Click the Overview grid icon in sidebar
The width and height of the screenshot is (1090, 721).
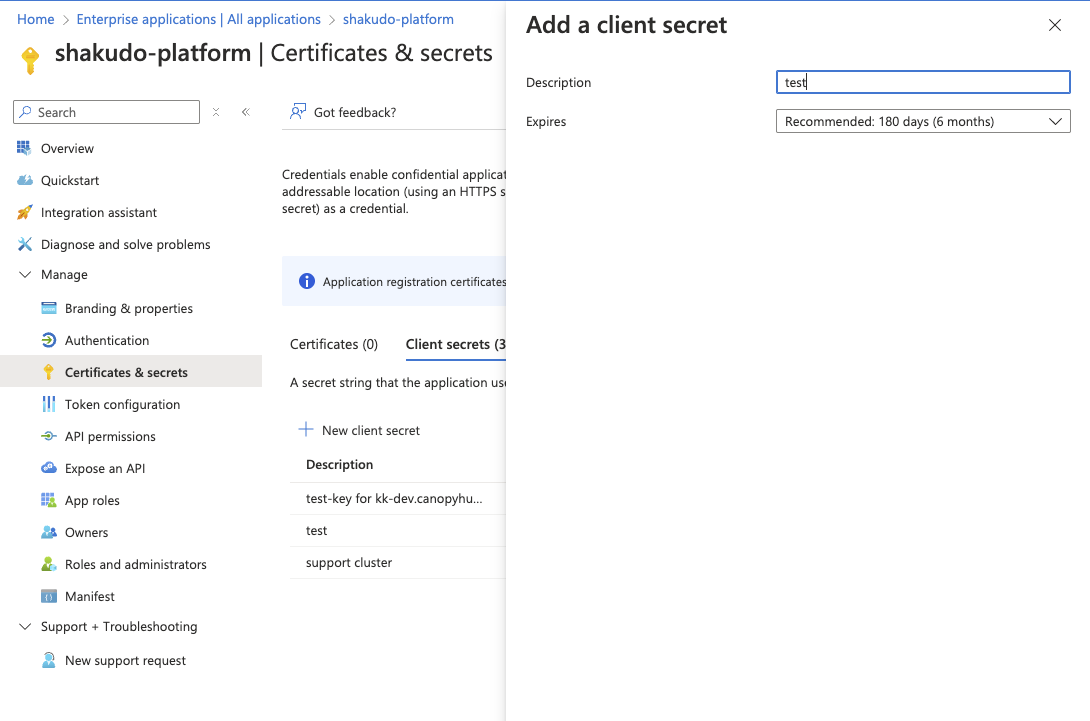coord(24,148)
